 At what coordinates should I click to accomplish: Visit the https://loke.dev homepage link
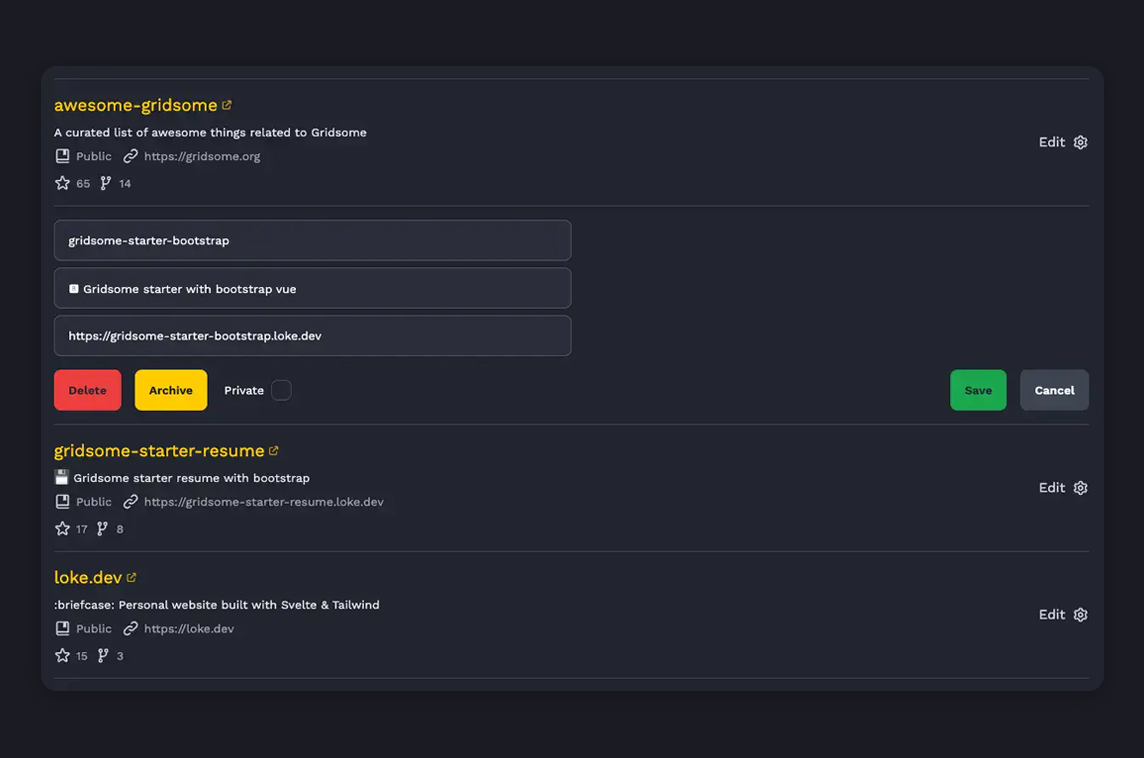pos(189,629)
